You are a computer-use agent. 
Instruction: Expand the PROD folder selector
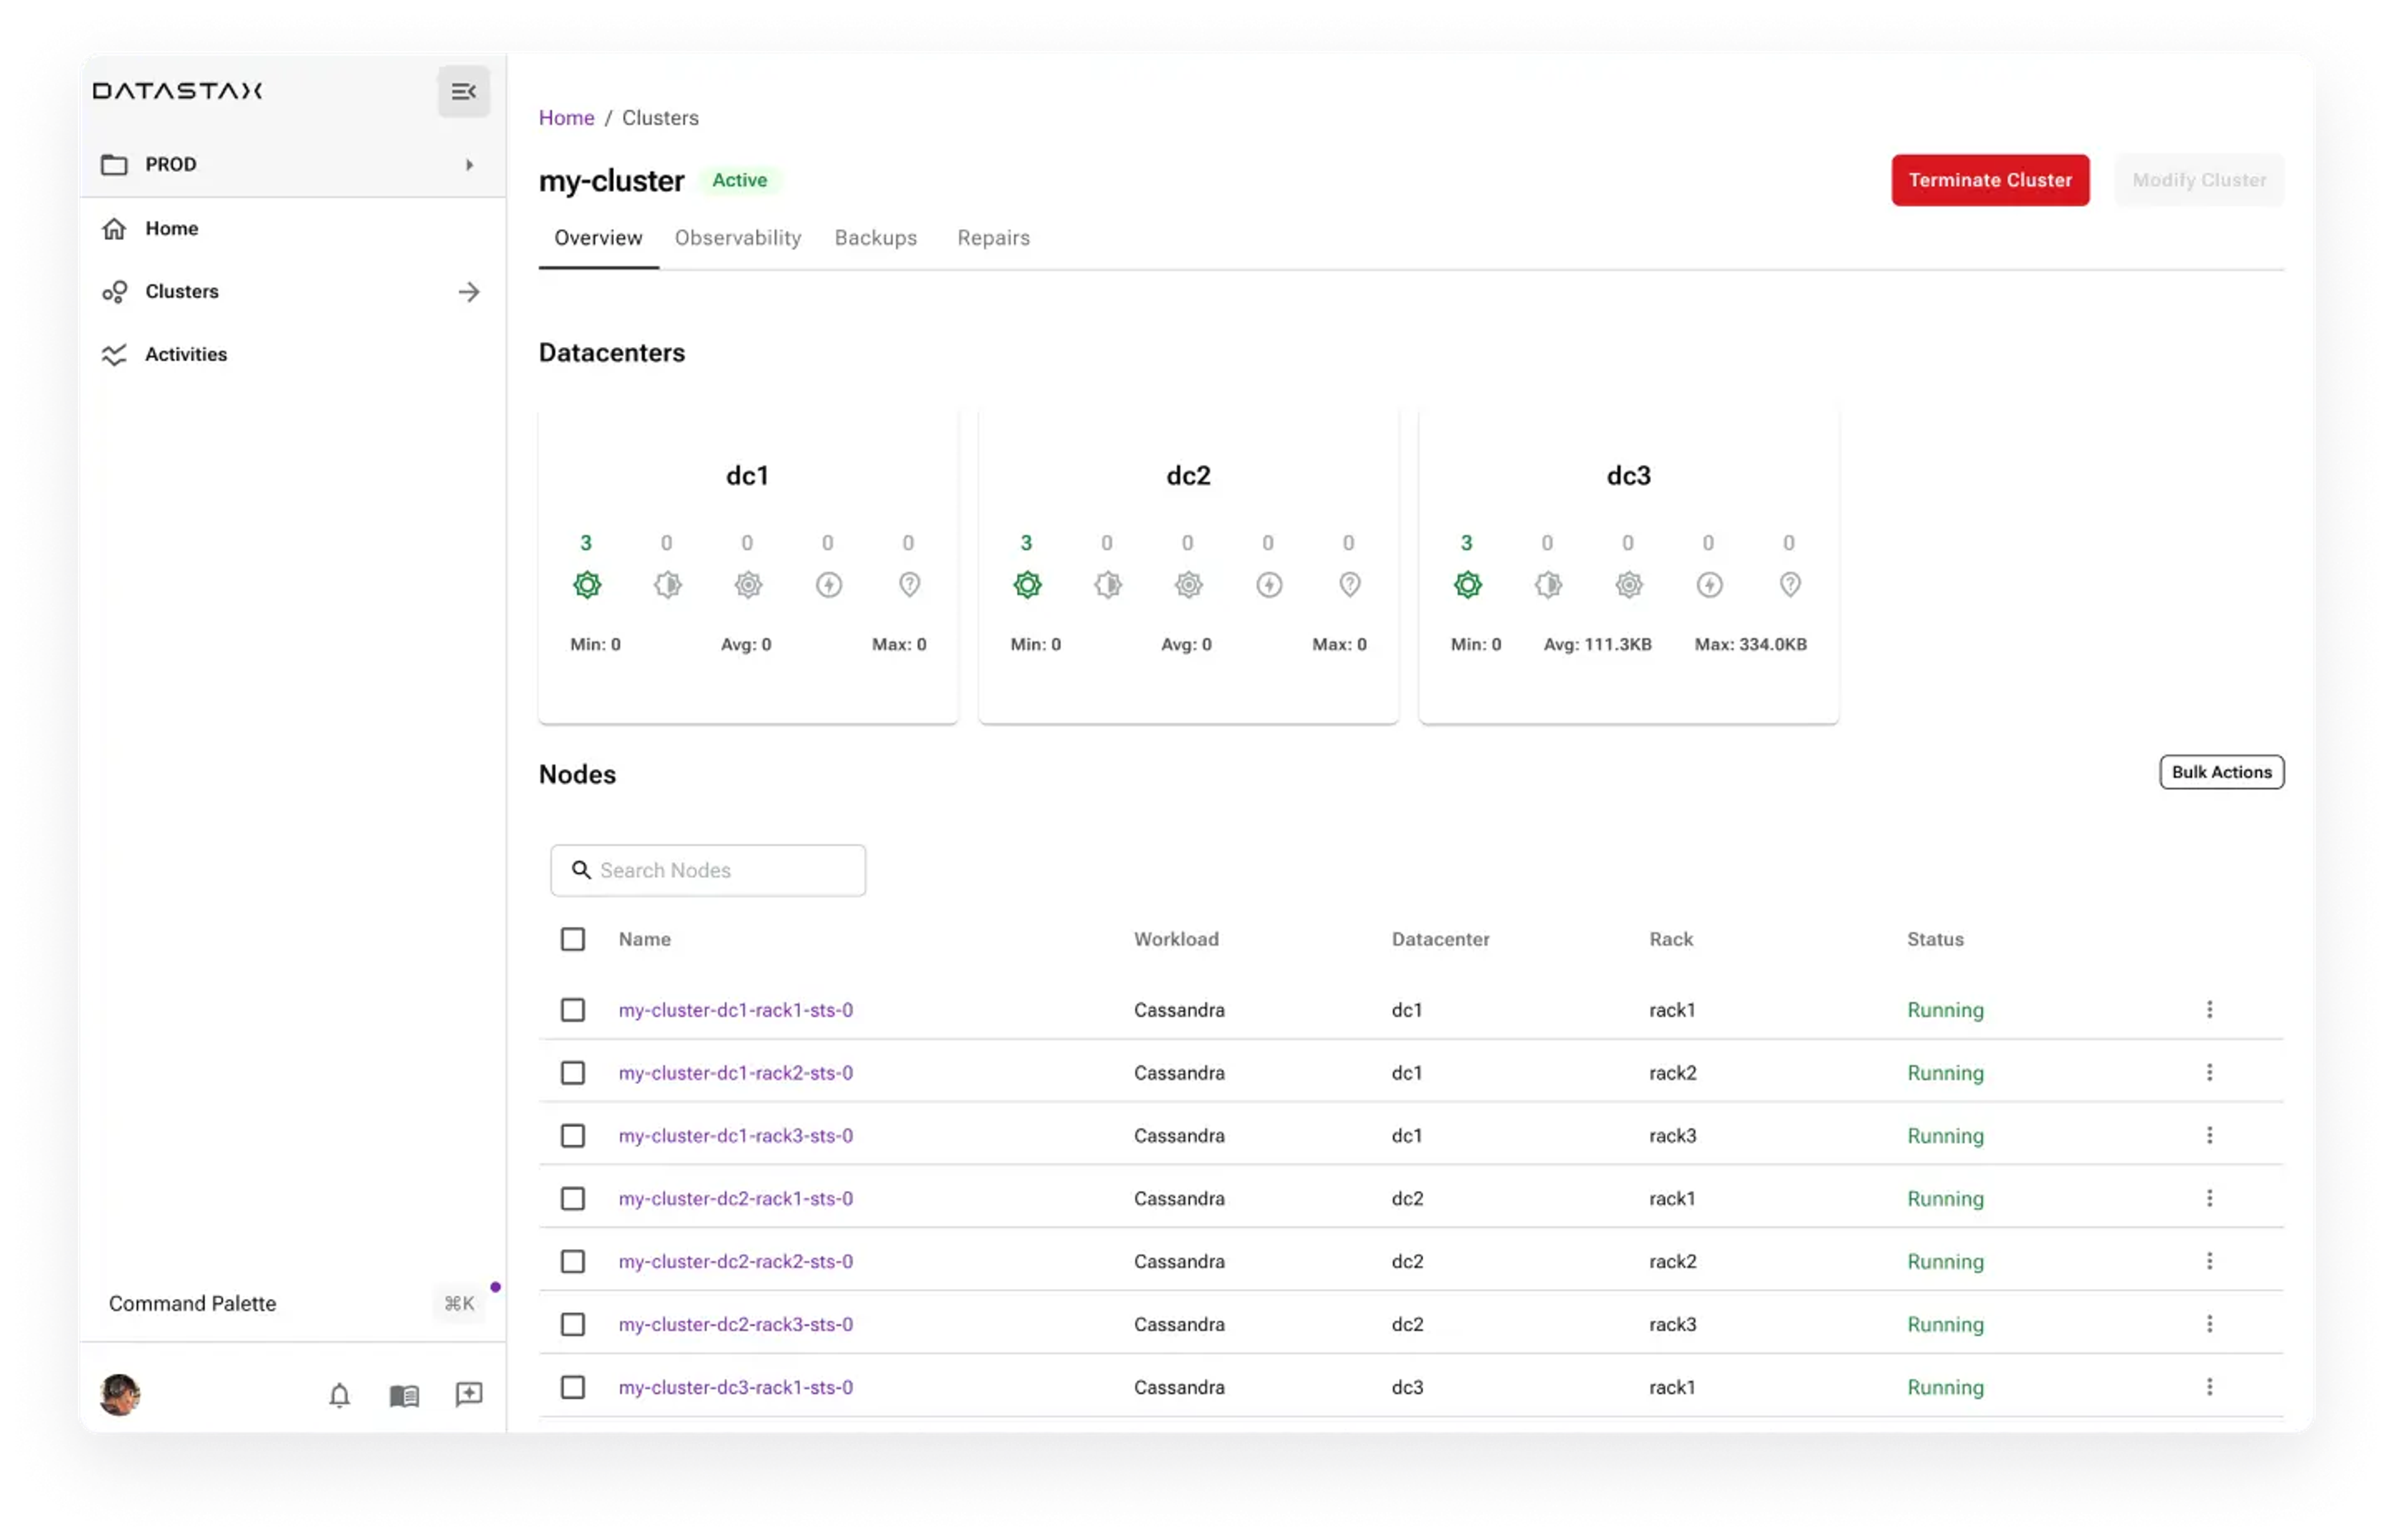click(469, 165)
